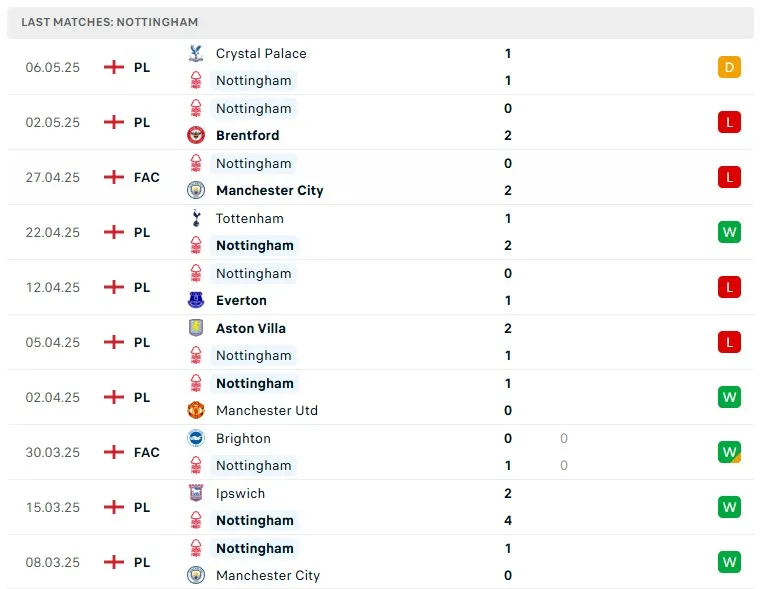
Task: Click the Brentford club crest
Action: [196, 135]
